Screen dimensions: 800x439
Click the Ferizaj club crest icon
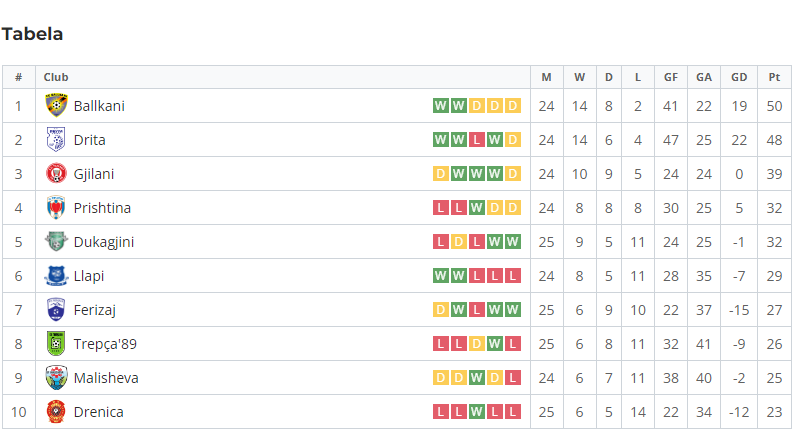56,310
